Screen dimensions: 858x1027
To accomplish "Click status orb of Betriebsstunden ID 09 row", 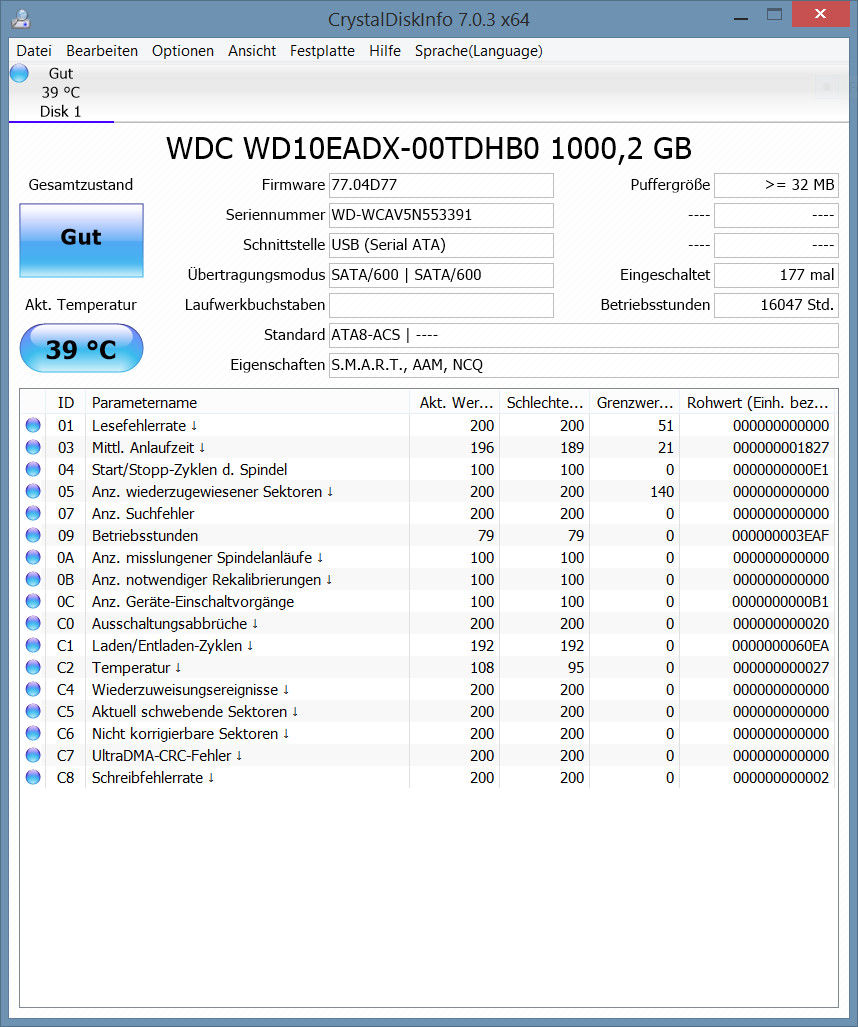I will tap(33, 535).
